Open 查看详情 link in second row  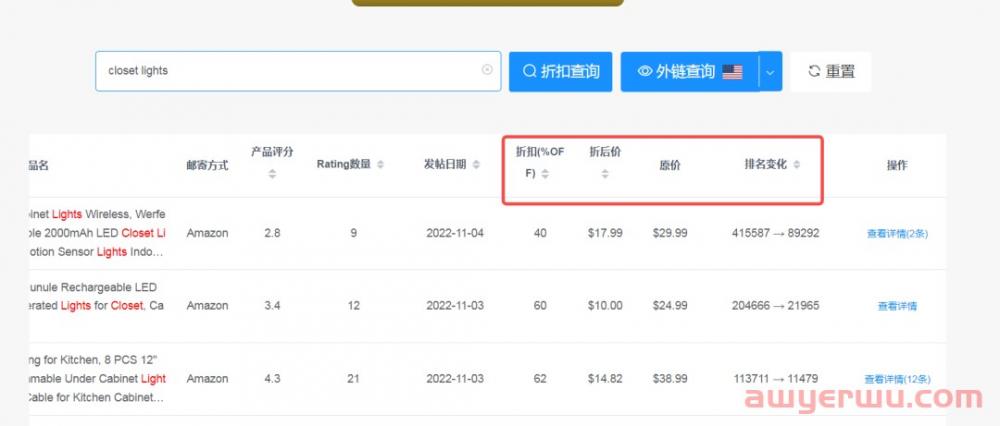point(897,306)
